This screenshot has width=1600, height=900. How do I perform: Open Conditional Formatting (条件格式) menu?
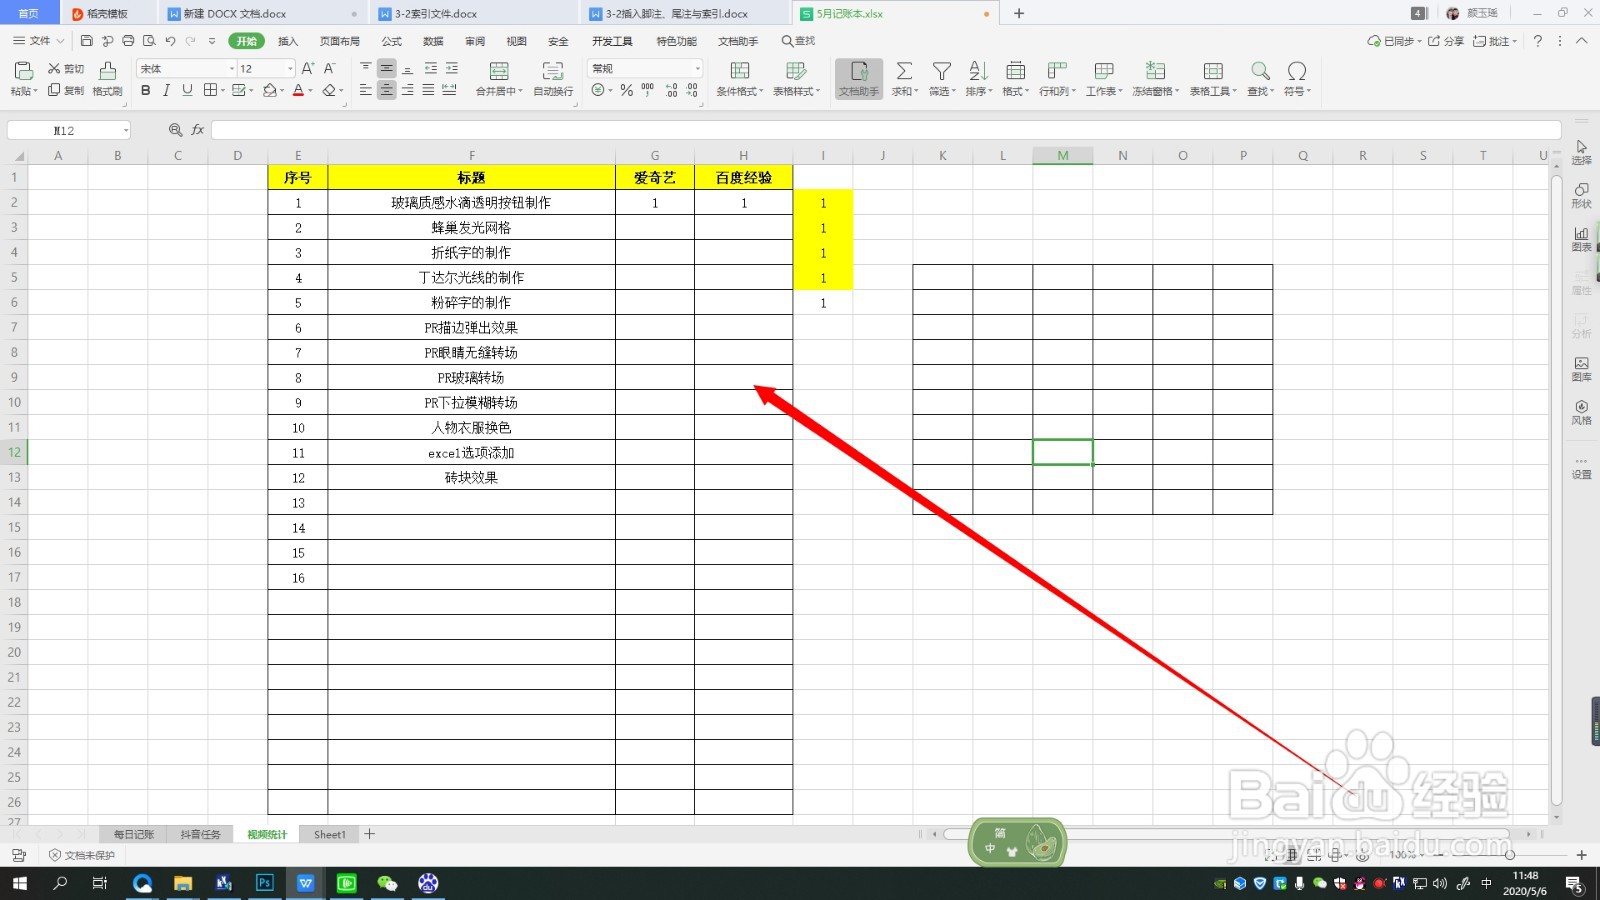[x=740, y=78]
